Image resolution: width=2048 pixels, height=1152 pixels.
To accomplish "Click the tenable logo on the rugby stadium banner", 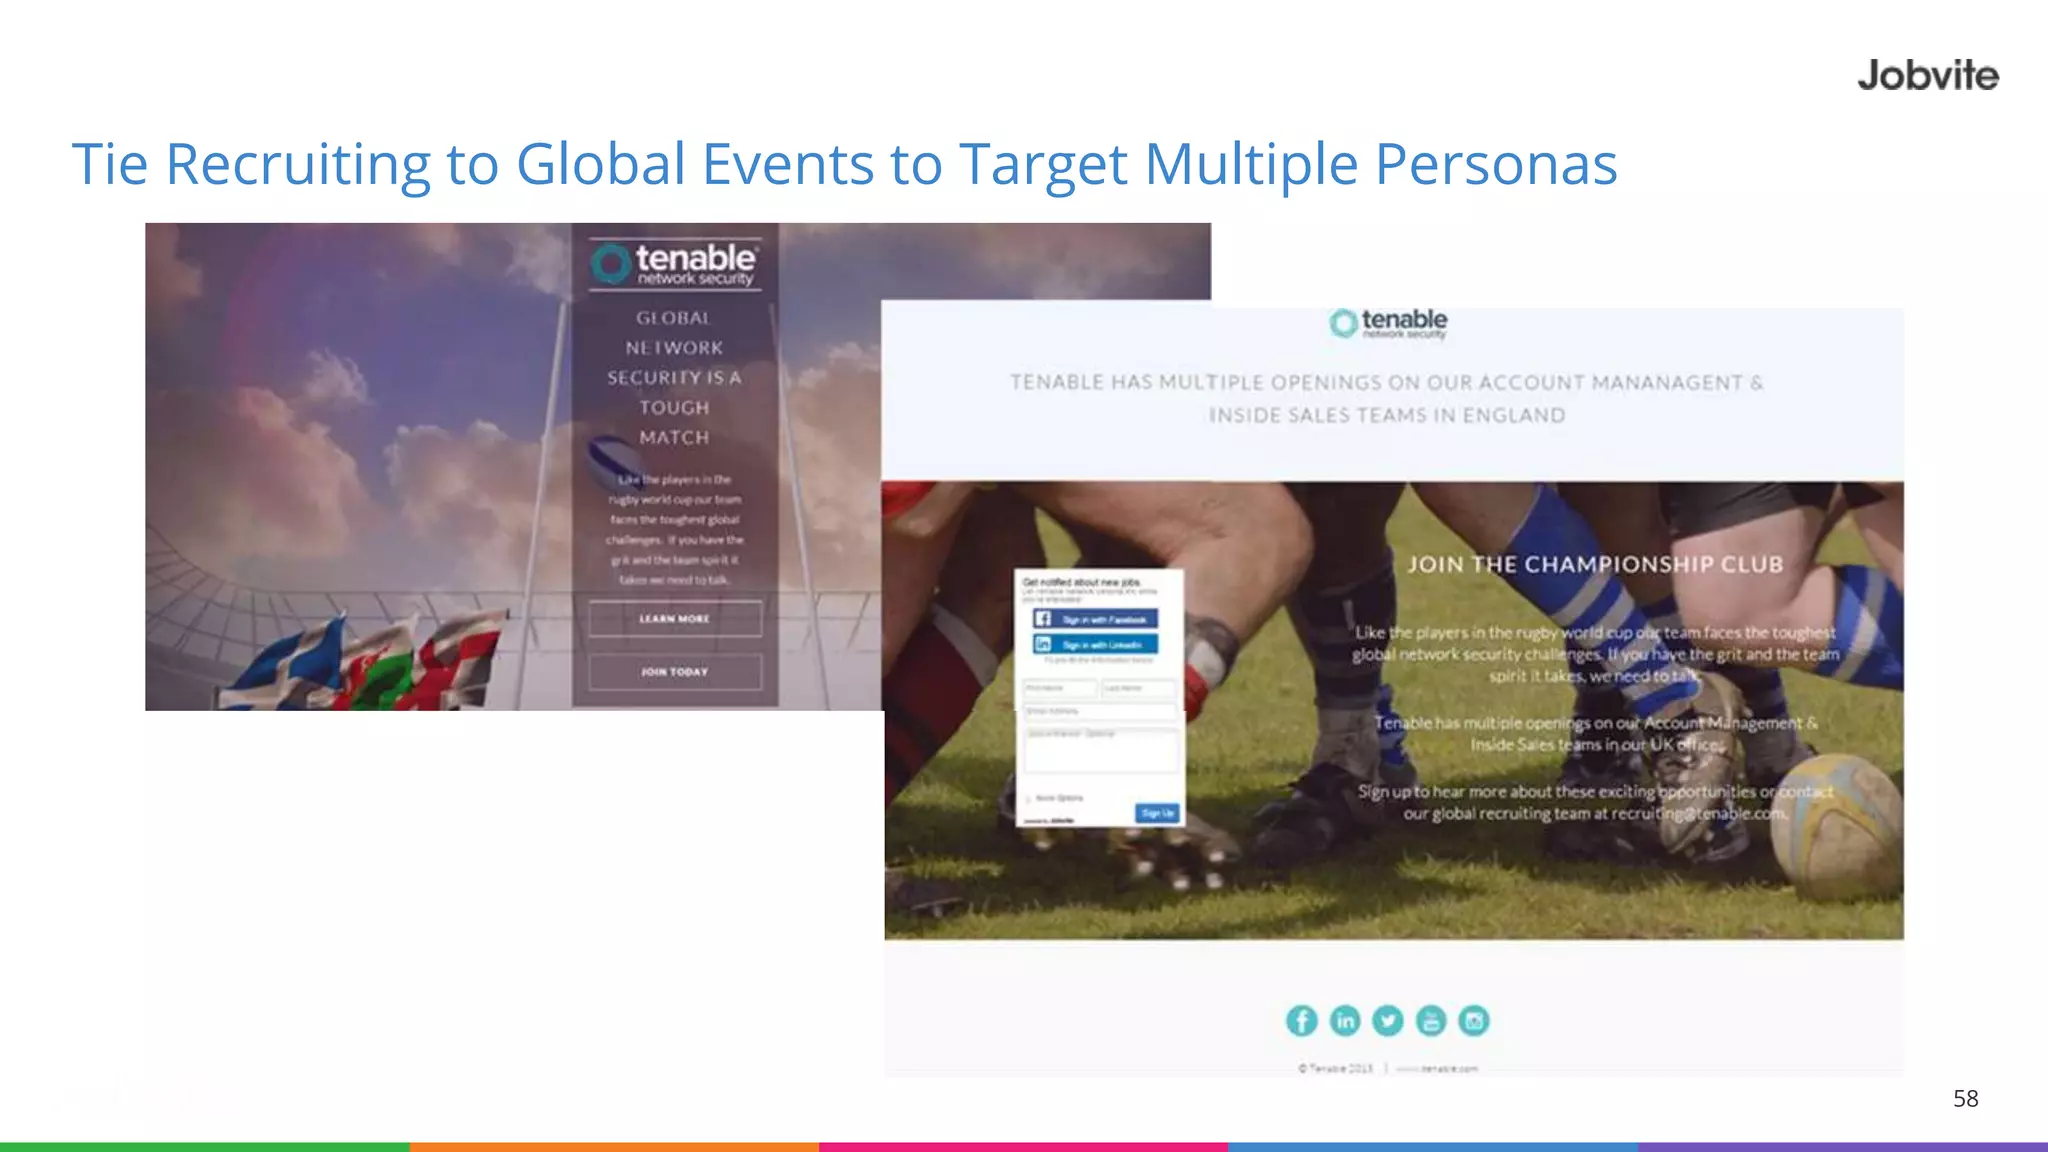I will pos(675,264).
